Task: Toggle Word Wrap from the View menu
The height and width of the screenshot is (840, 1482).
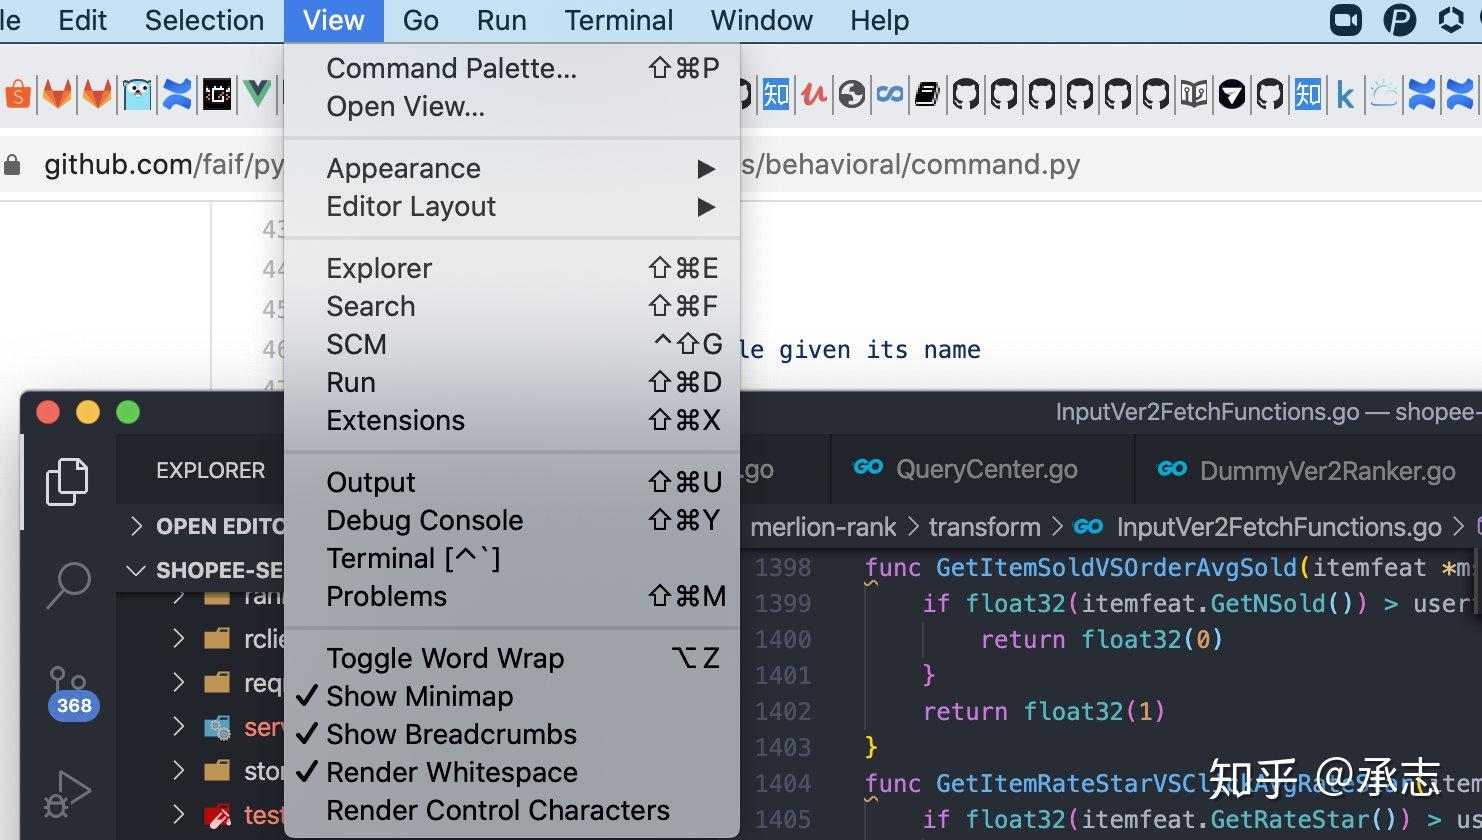Action: [x=512, y=658]
